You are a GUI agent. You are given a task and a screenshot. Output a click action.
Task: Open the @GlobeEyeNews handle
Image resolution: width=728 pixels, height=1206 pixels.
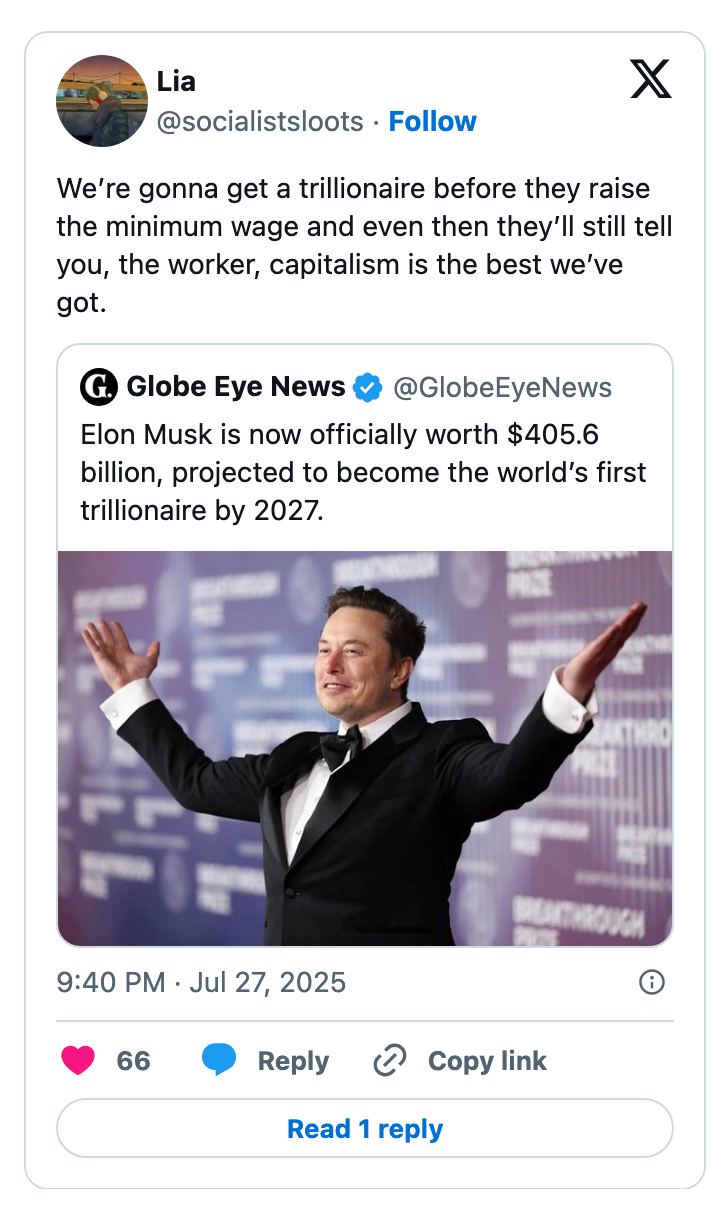(502, 387)
